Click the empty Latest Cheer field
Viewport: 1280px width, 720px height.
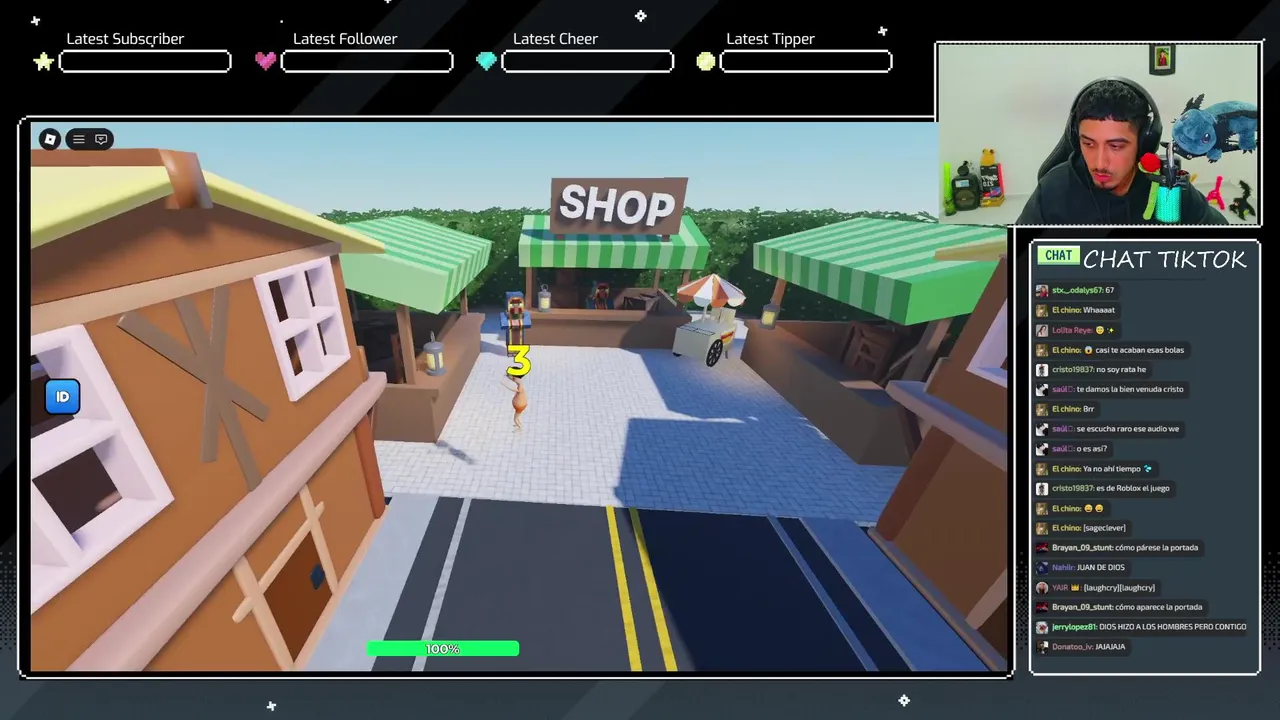pyautogui.click(x=587, y=62)
